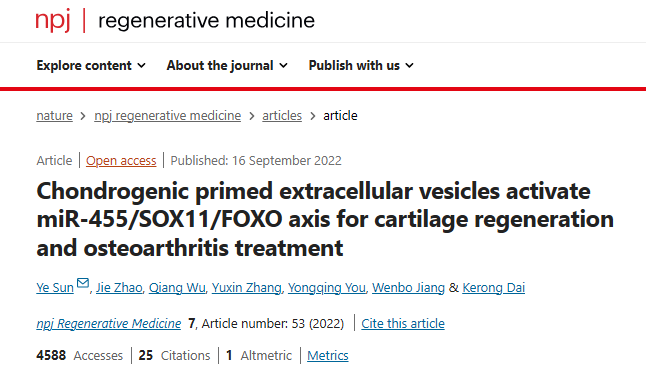Navigate to the articles breadcrumb
This screenshot has width=646, height=383.
point(282,116)
